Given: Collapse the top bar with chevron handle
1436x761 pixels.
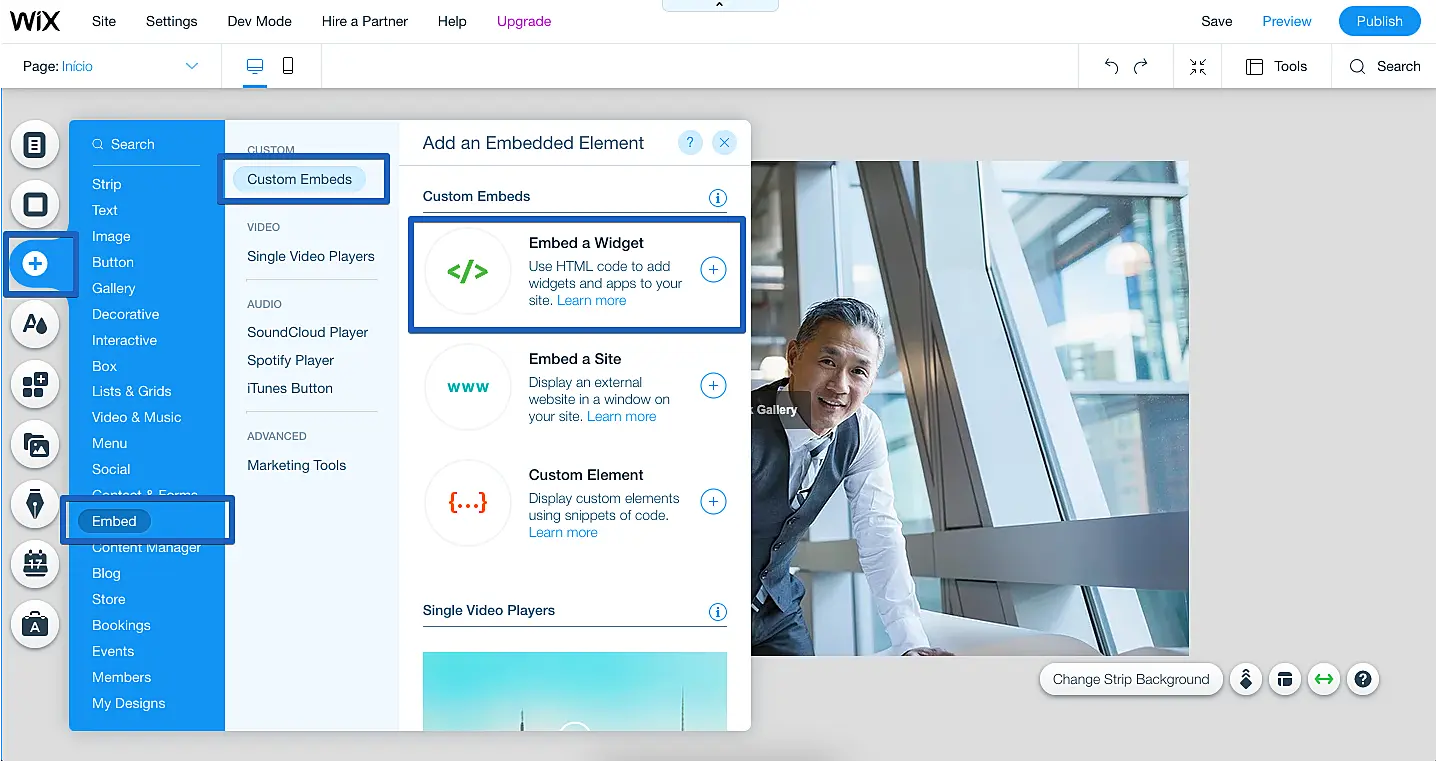Looking at the screenshot, I should pyautogui.click(x=719, y=6).
